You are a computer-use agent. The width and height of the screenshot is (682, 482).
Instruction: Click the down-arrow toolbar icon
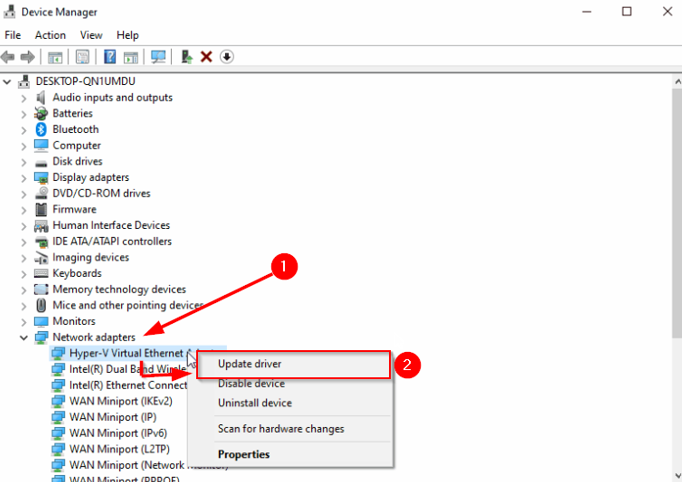tap(227, 57)
